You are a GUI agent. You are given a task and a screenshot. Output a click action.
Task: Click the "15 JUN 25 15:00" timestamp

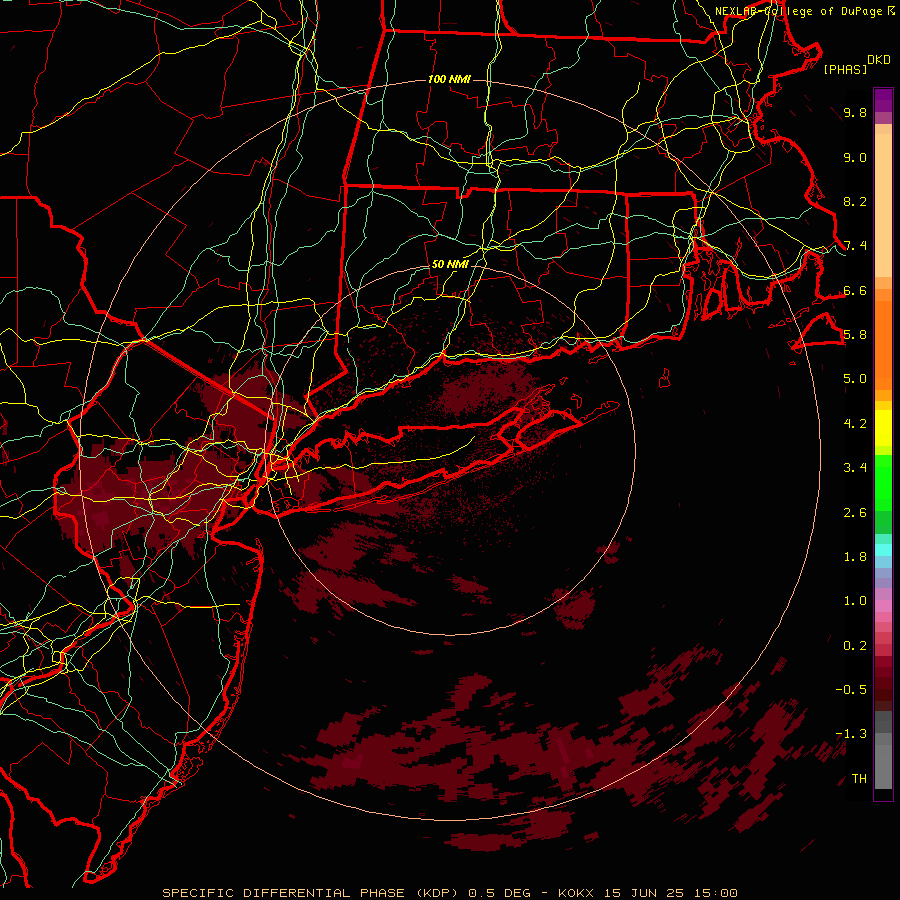coord(670,893)
